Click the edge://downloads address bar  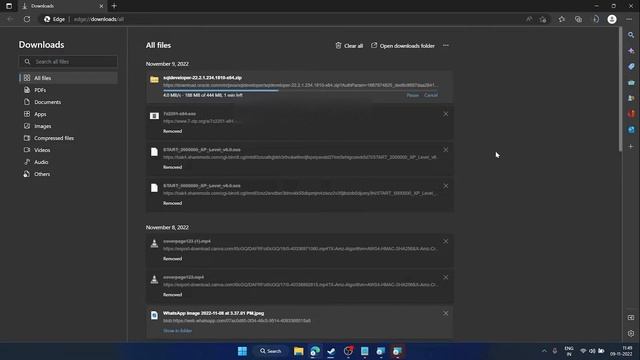click(x=99, y=19)
